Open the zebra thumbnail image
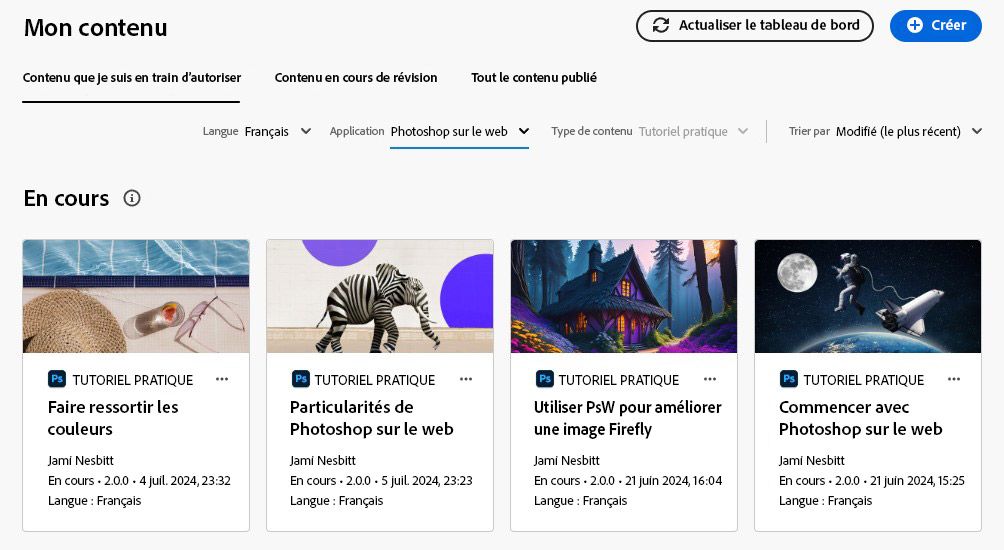 pos(380,296)
